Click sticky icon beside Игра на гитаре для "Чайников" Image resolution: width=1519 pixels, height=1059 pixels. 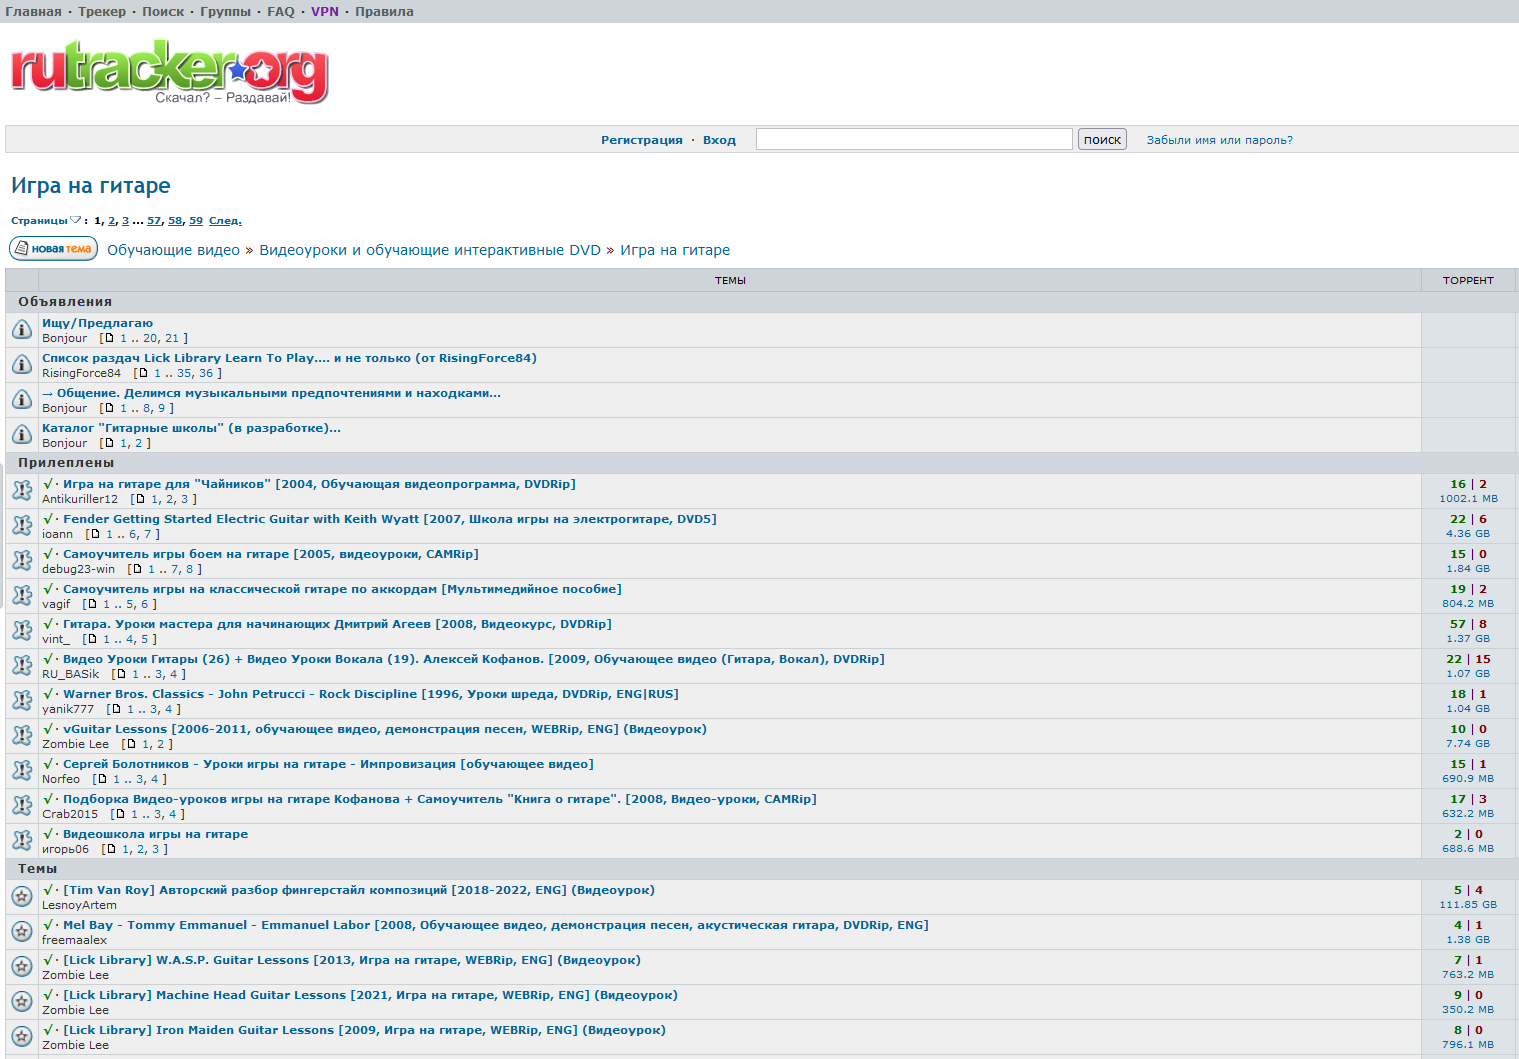pos(22,491)
